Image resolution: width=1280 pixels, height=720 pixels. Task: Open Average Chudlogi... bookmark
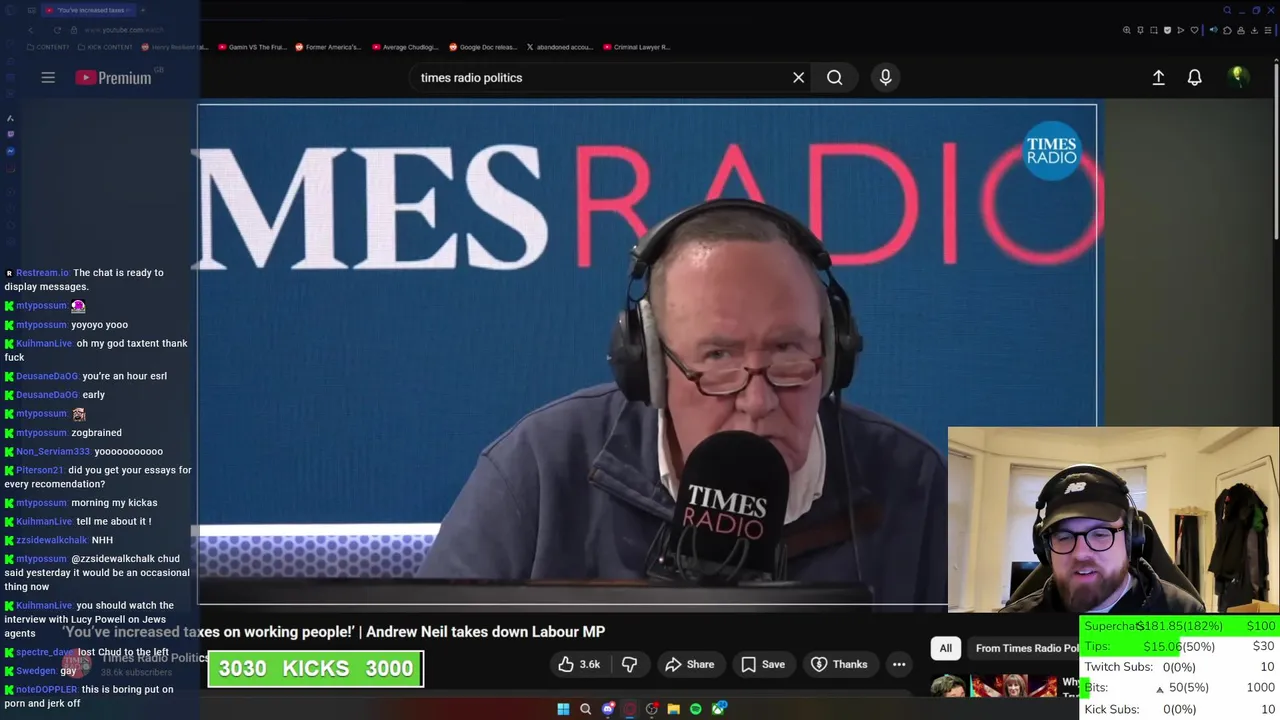[x=405, y=47]
